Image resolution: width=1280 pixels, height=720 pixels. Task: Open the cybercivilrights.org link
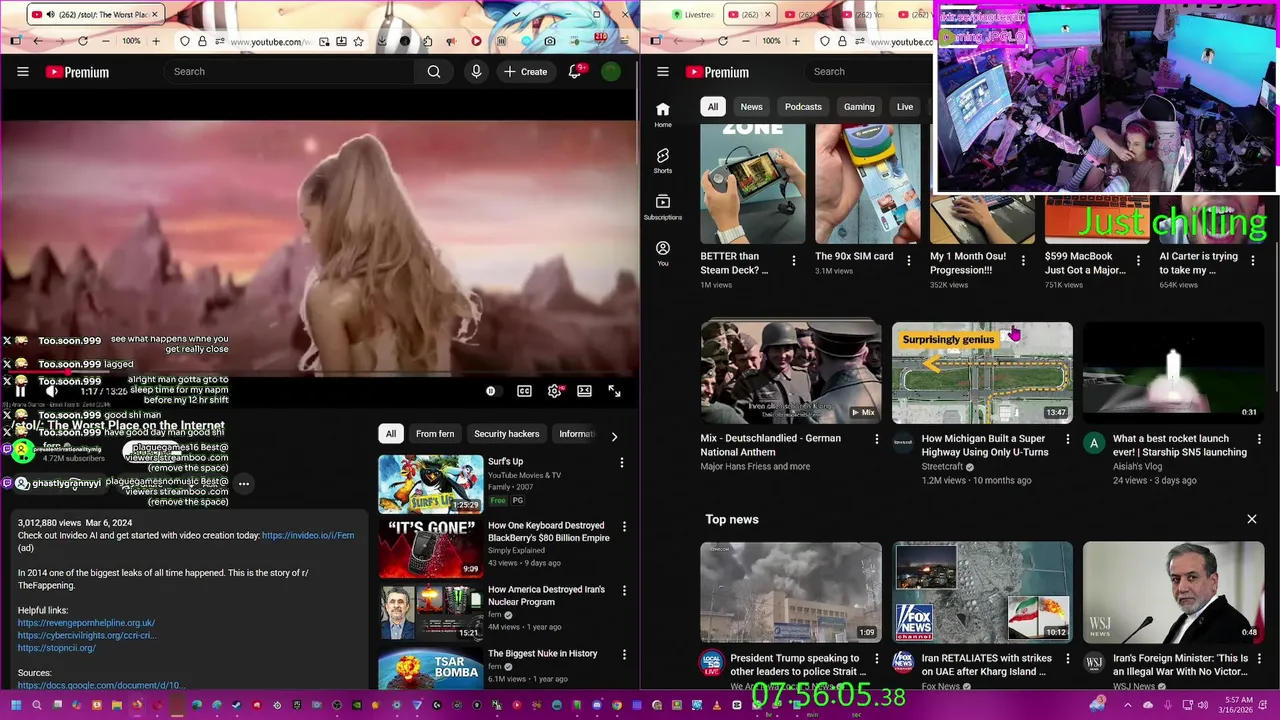87,635
